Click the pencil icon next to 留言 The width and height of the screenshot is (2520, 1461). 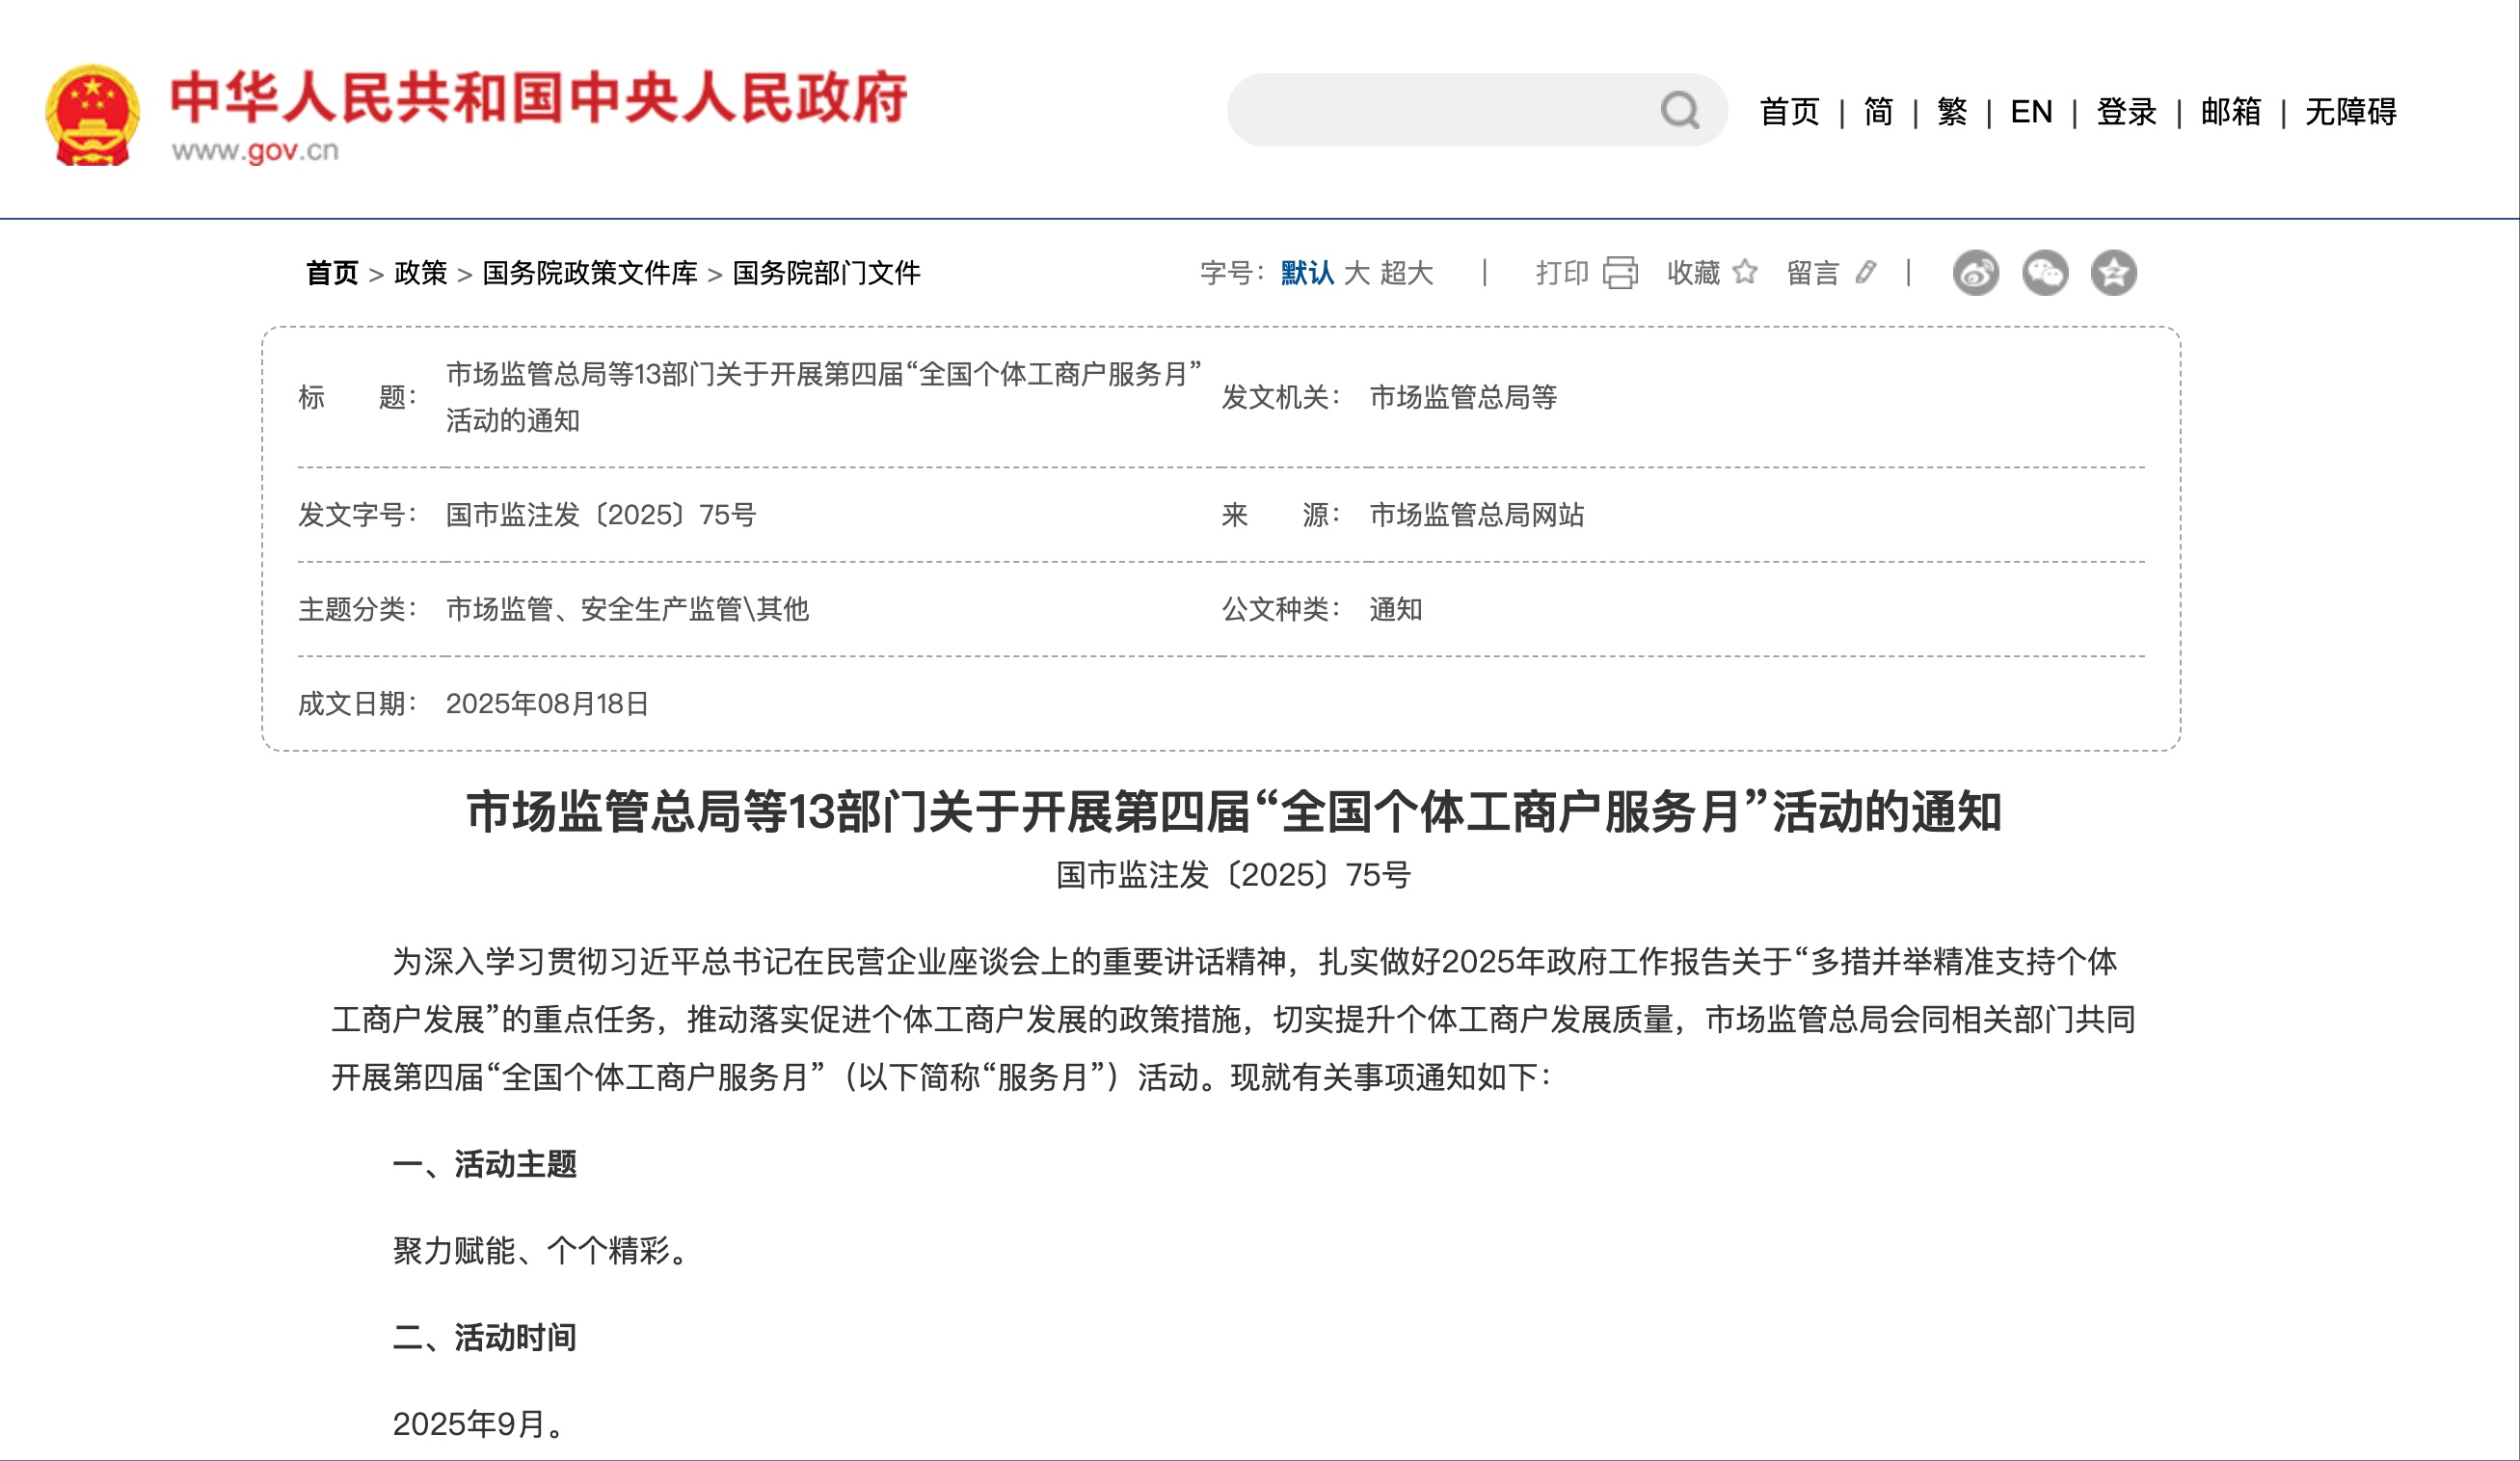(x=1866, y=272)
